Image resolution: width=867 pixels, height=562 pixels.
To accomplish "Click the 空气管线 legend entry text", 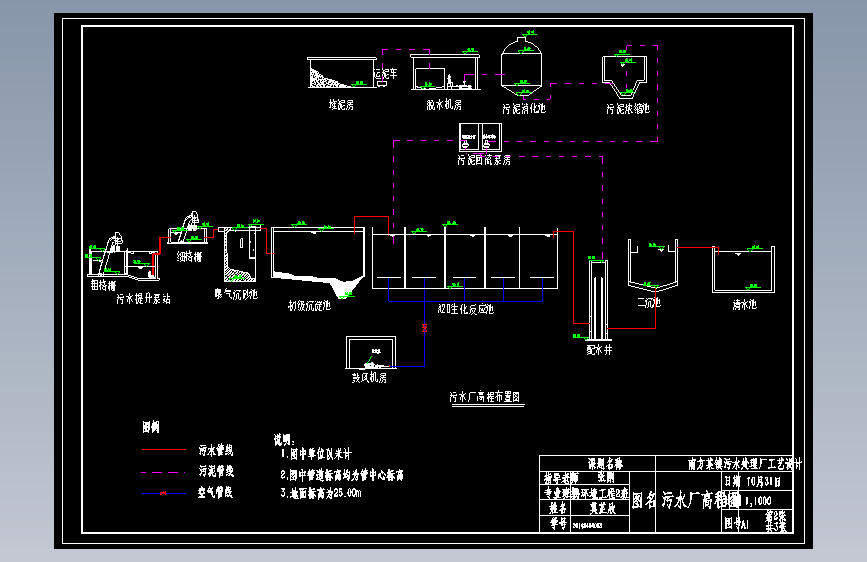I will tap(216, 492).
